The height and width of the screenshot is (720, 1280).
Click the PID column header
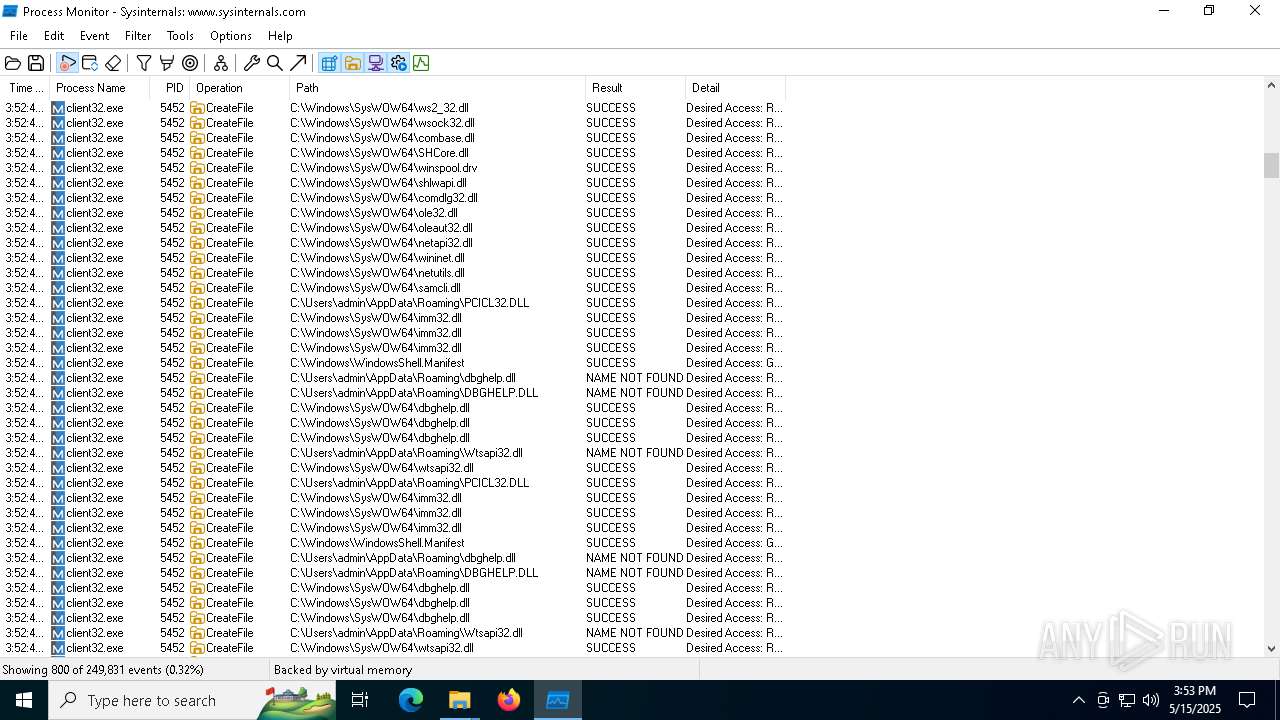pos(170,88)
